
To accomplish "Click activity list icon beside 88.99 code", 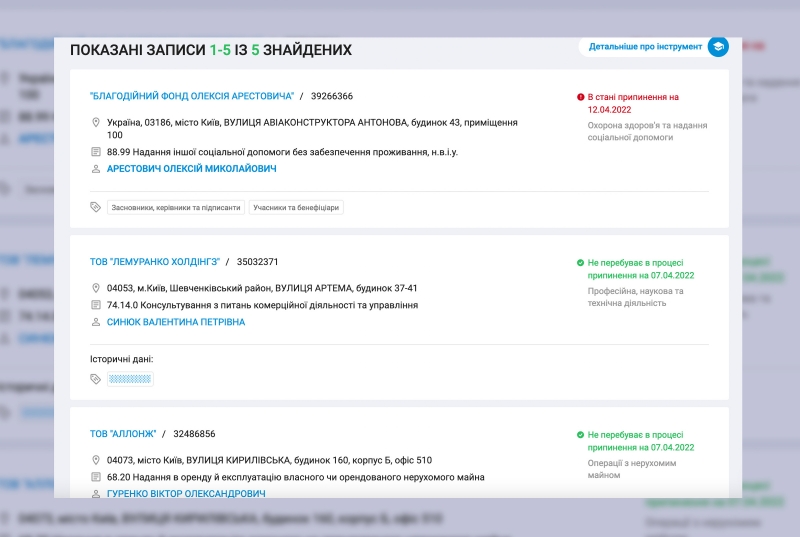I will [95, 152].
